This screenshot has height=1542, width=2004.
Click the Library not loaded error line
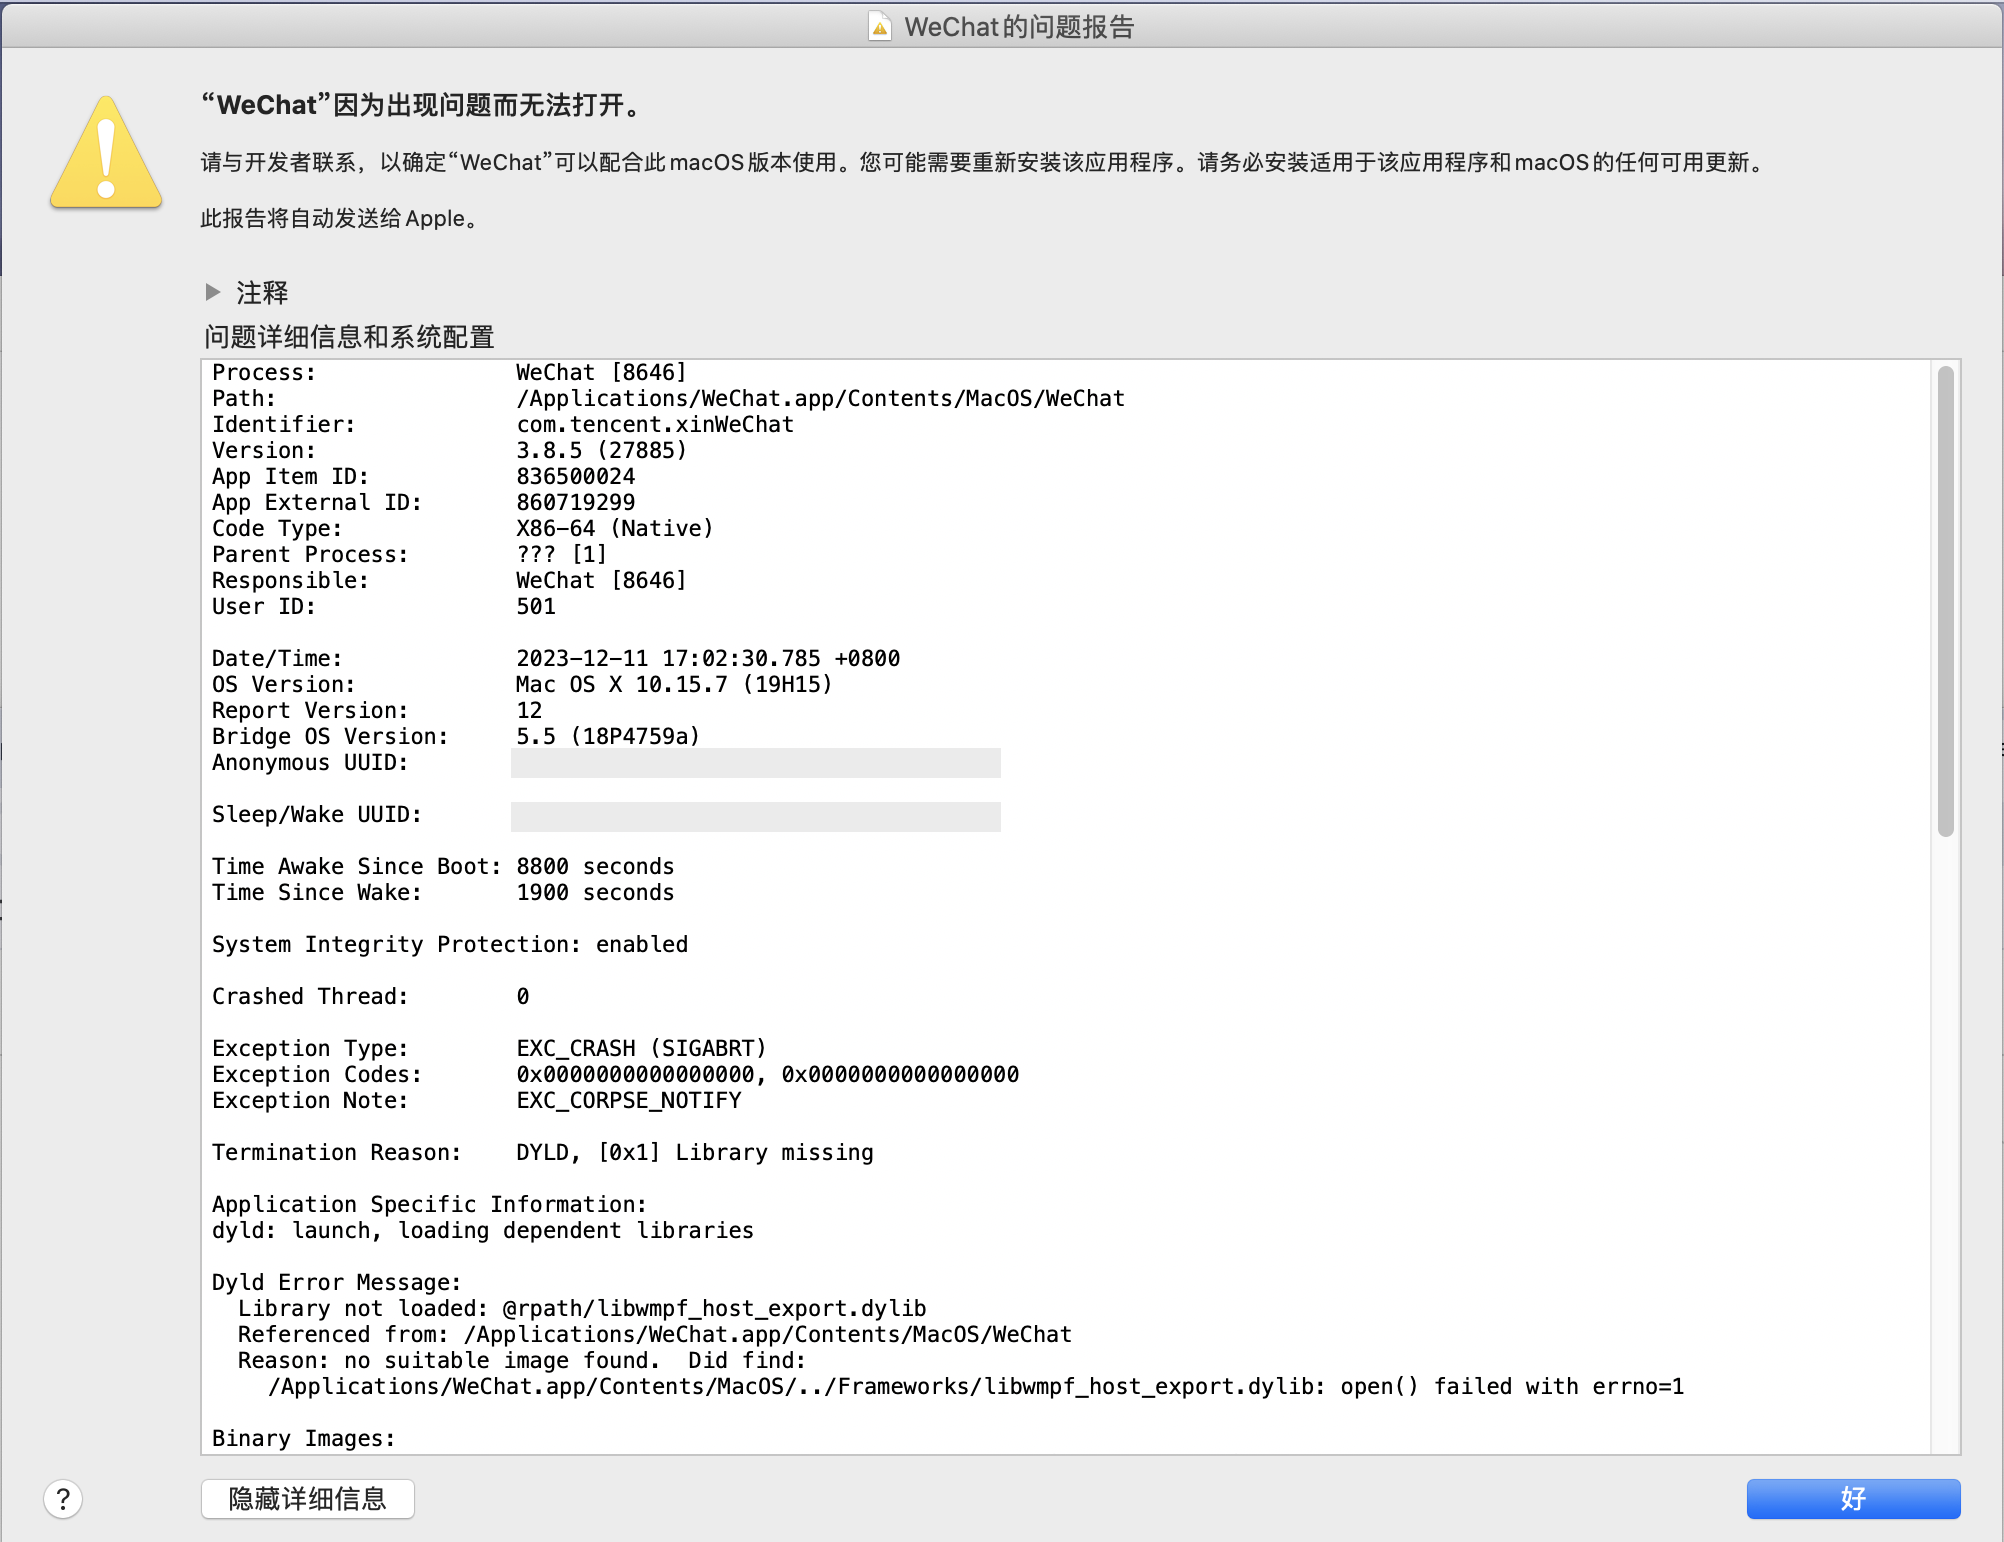[x=581, y=1308]
